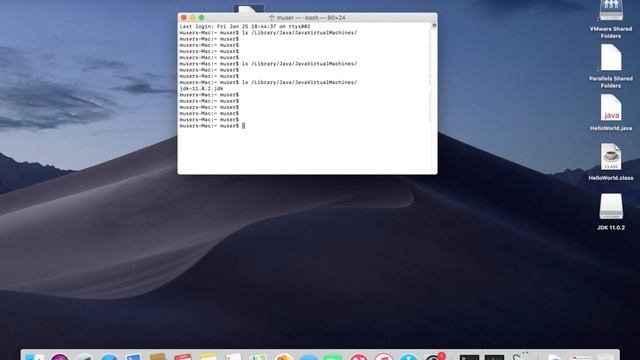Image resolution: width=640 pixels, height=360 pixels.
Task: Click the home proxy icon in Terminal title bar
Action: [x=271, y=18]
